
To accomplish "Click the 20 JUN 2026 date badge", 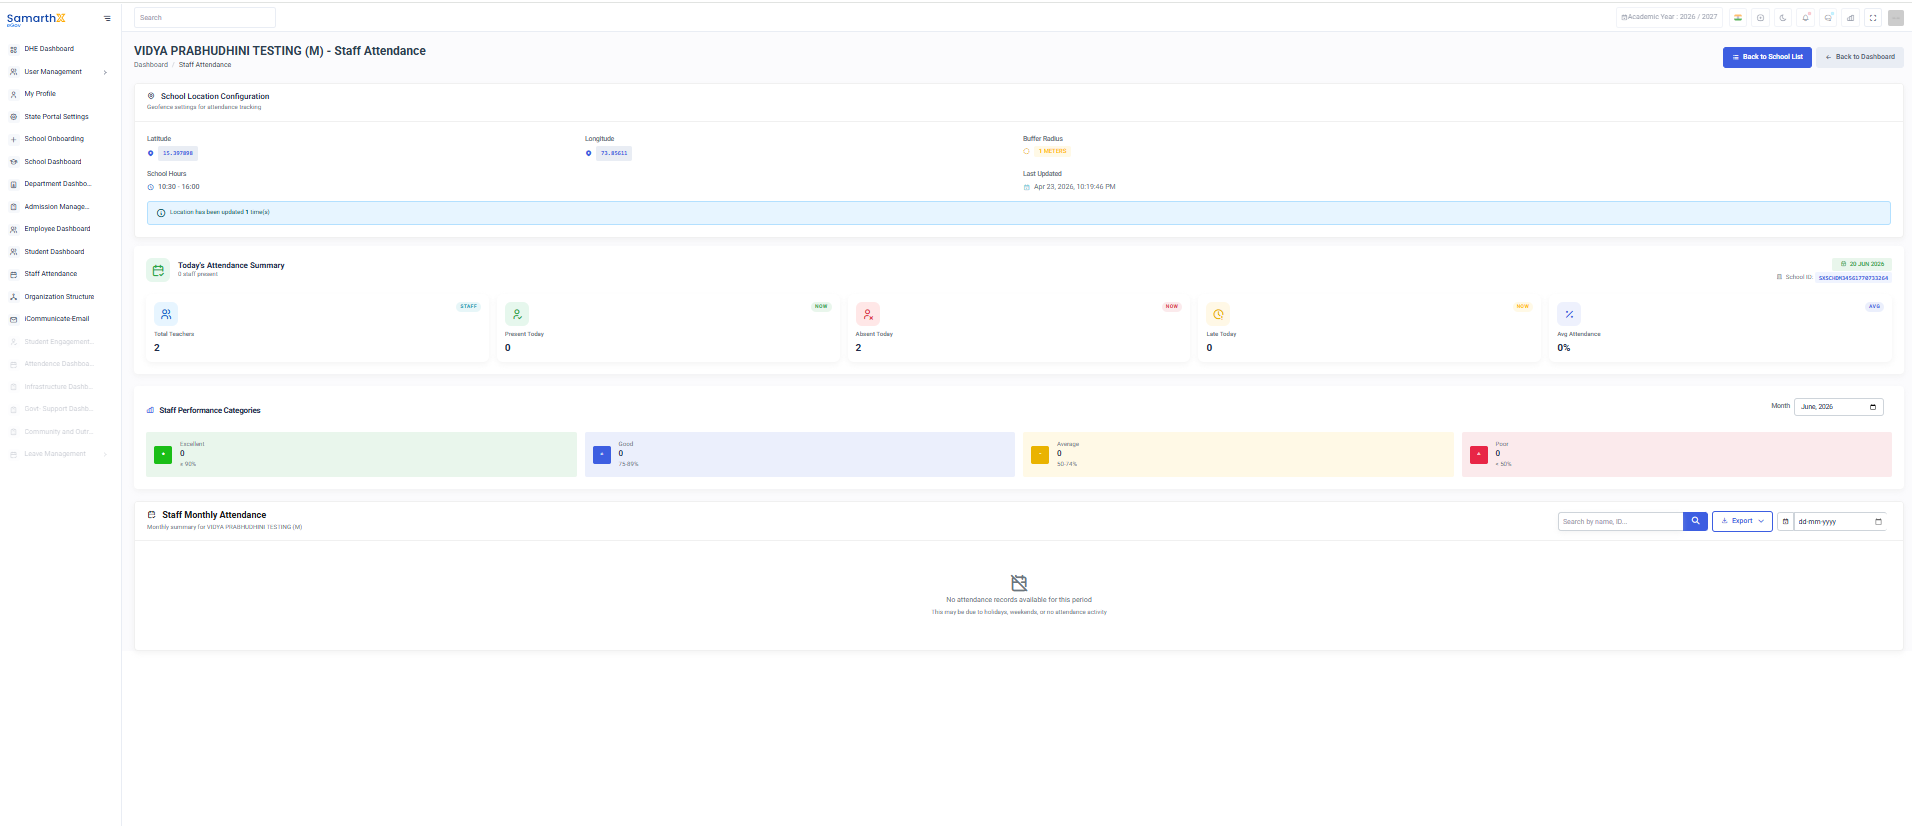I will click(1862, 264).
